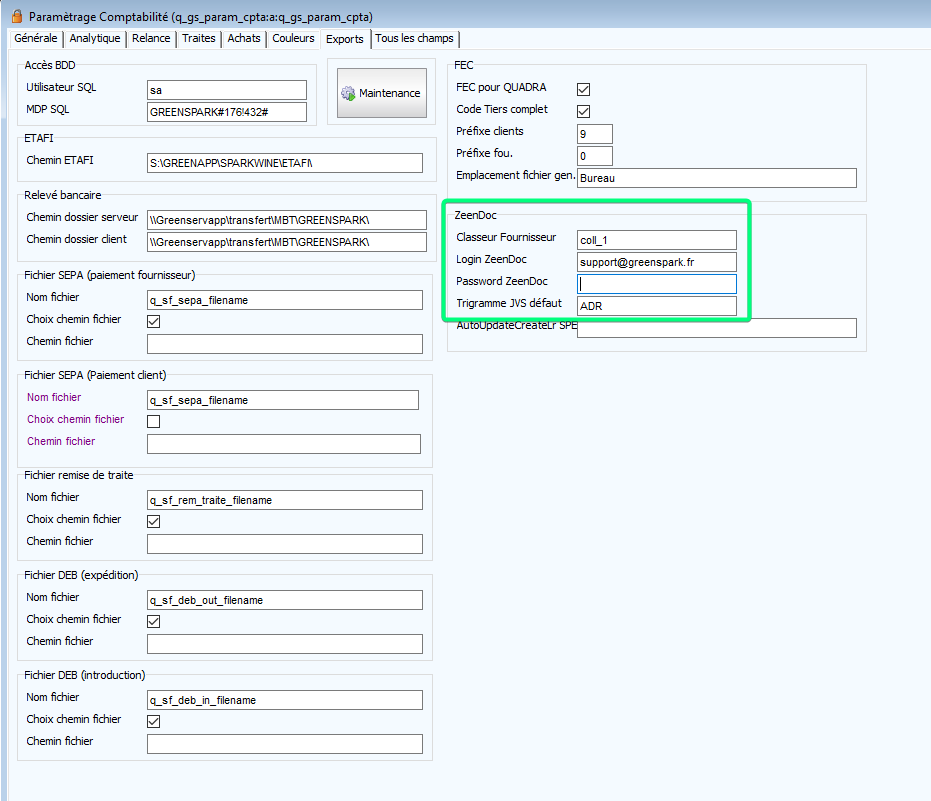Switch to the Couleurs tab
The height and width of the screenshot is (801, 931).
[294, 39]
